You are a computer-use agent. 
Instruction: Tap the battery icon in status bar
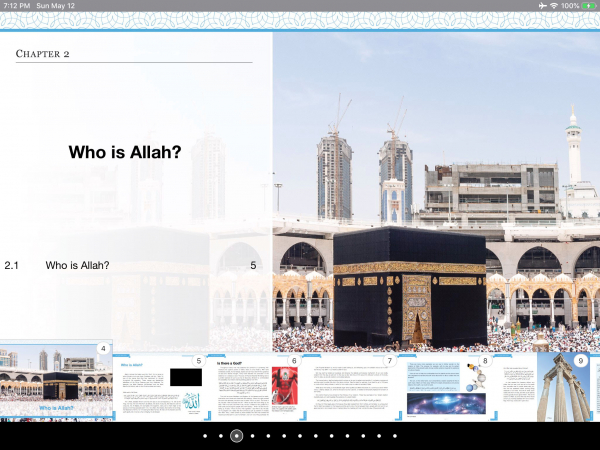pos(587,6)
